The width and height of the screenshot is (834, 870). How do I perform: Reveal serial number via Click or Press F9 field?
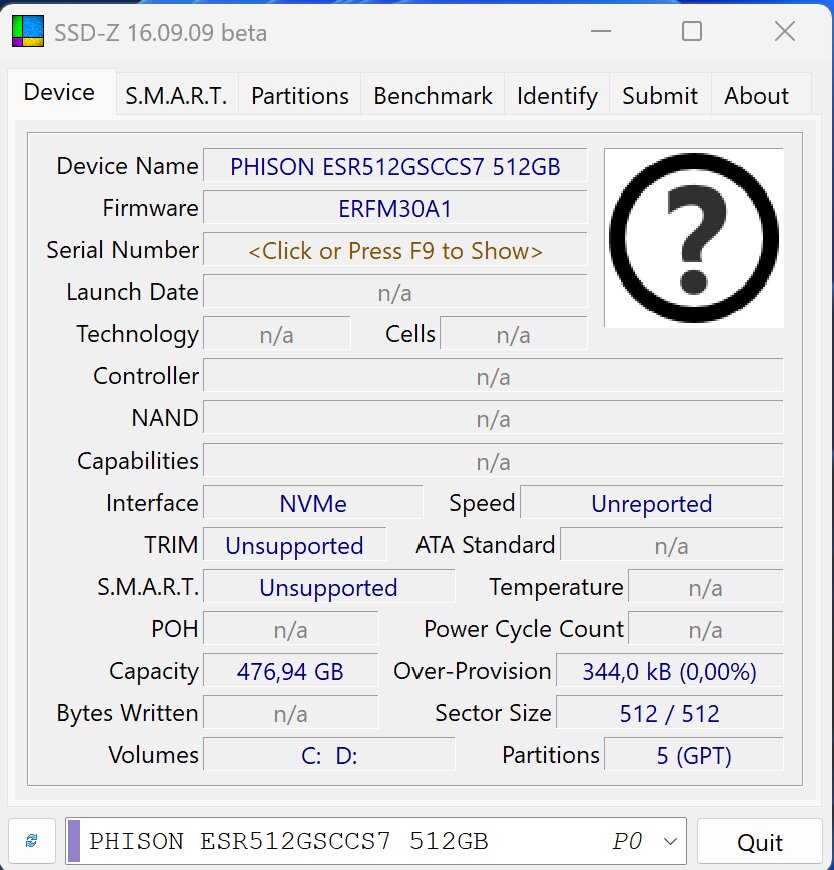point(395,251)
